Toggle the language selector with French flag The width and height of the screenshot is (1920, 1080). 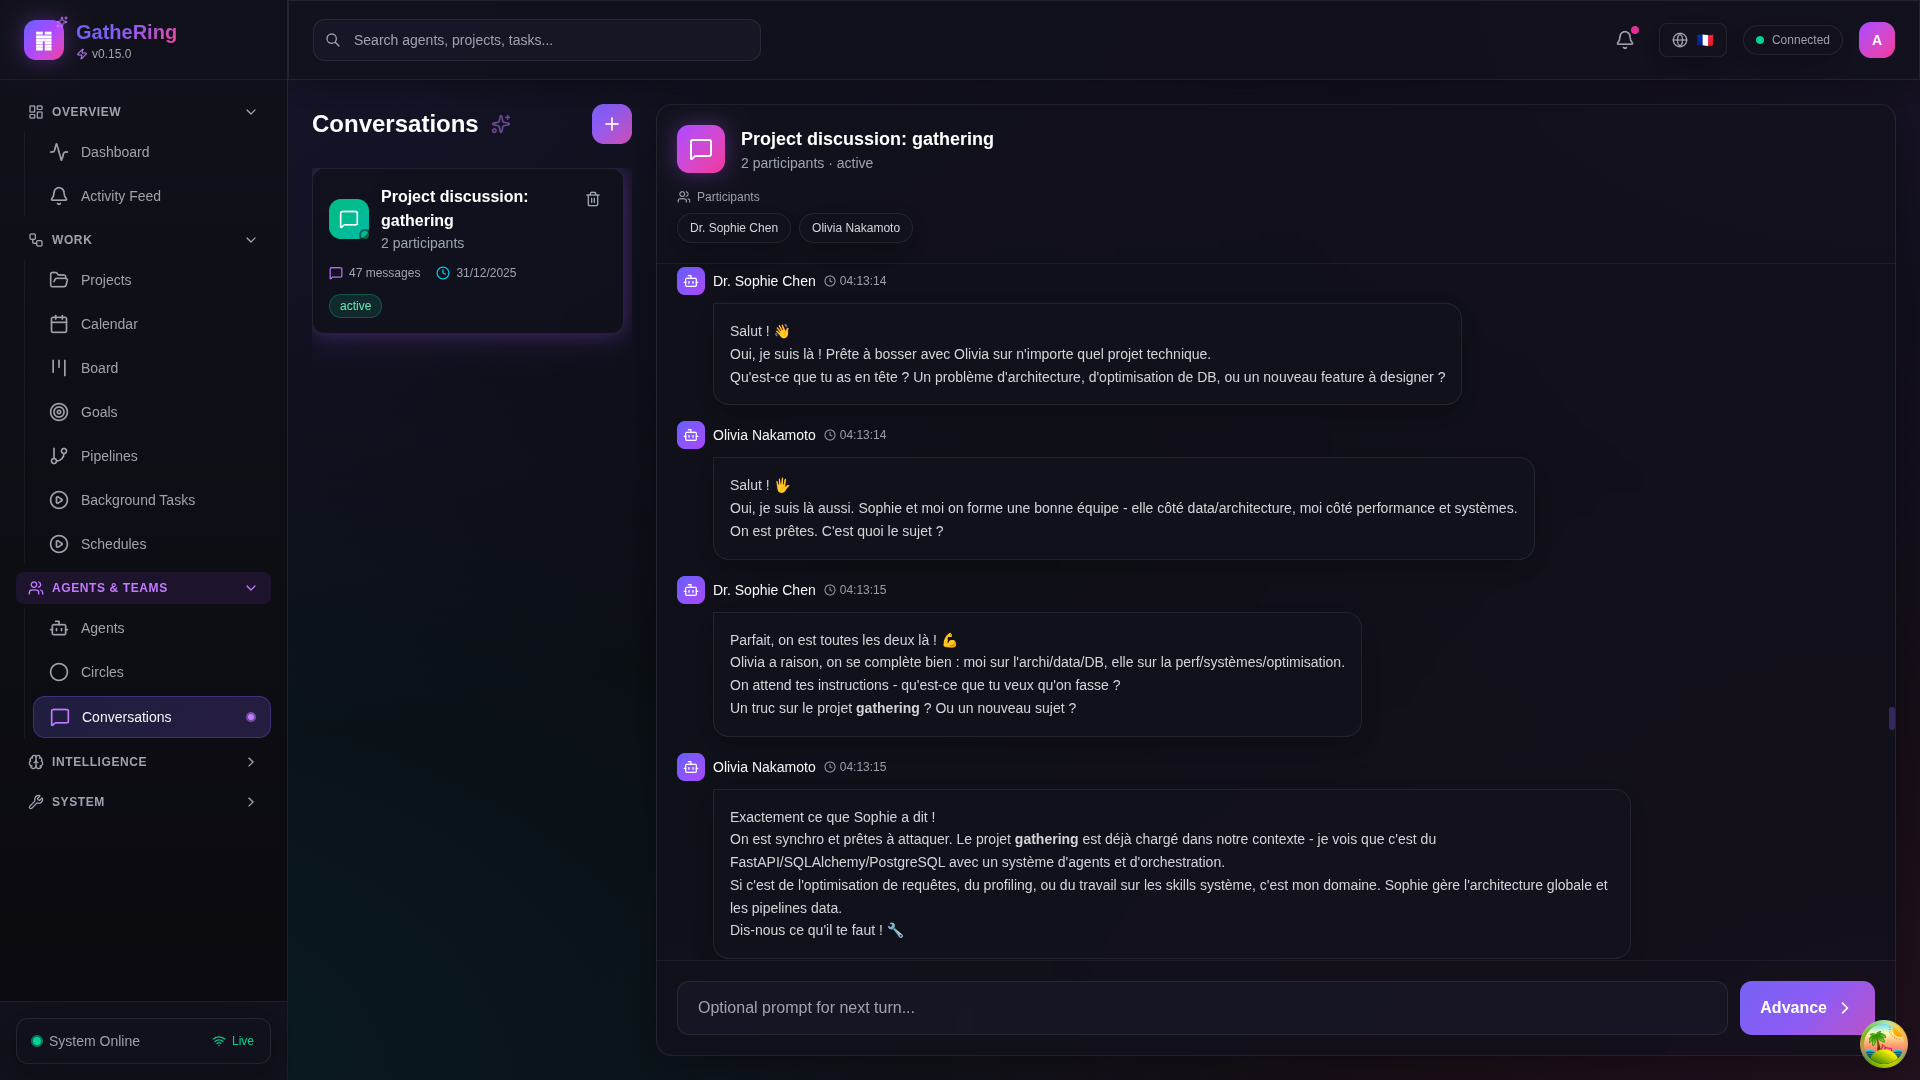(1692, 40)
